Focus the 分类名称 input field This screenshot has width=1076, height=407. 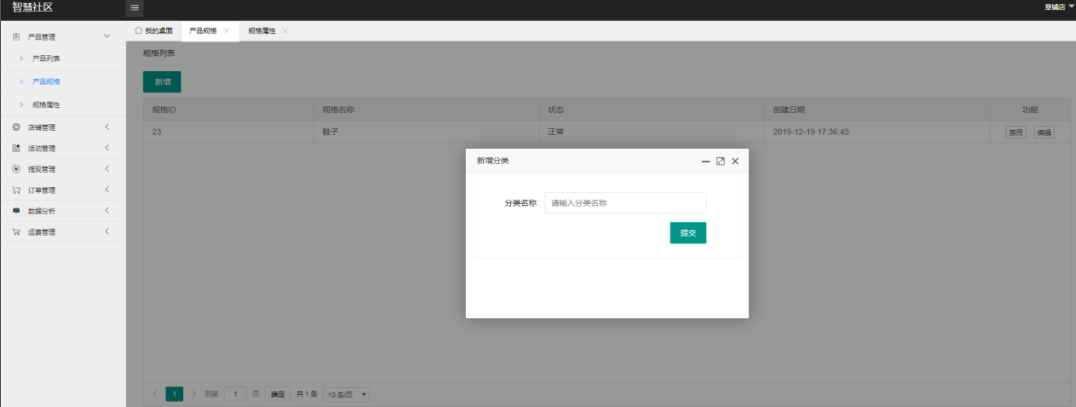625,203
